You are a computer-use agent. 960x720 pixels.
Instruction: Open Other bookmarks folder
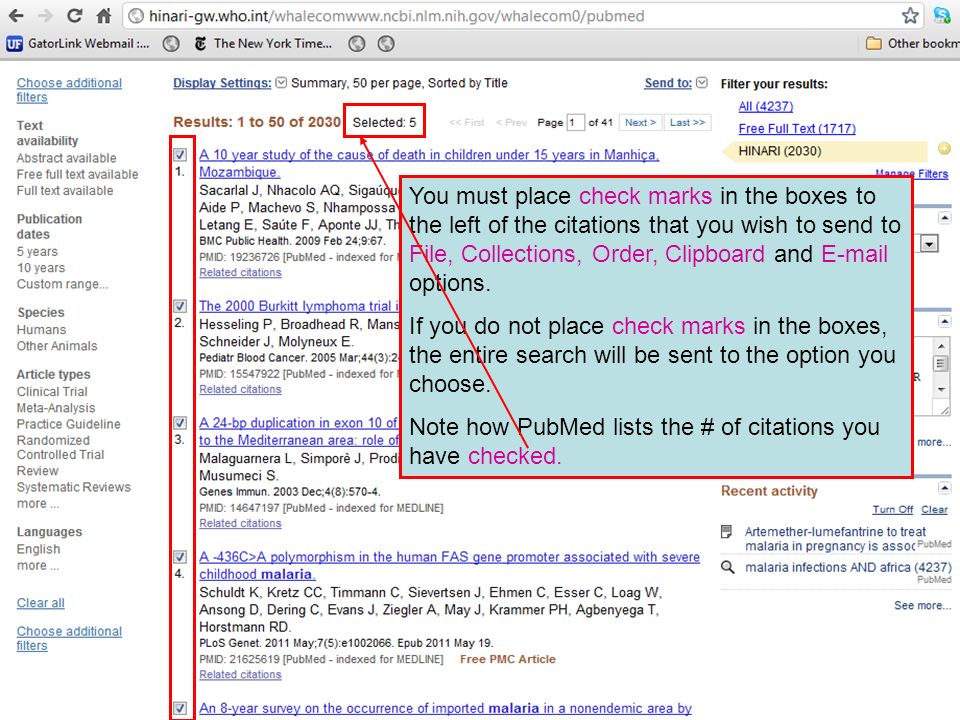(913, 43)
